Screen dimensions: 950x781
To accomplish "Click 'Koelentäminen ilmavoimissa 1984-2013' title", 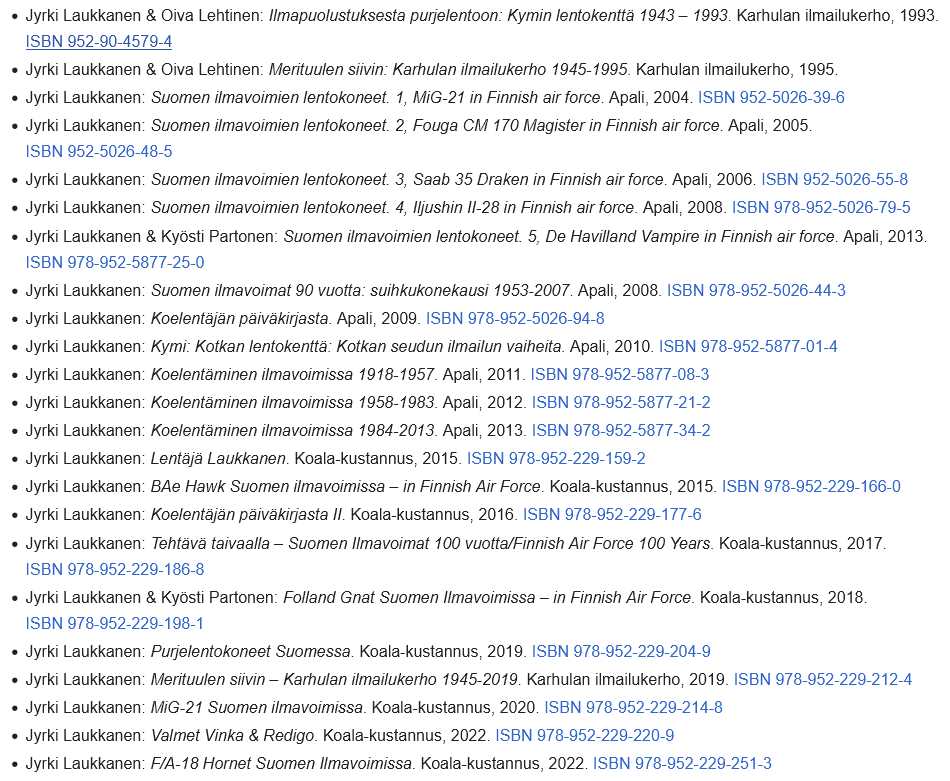I will pos(293,430).
